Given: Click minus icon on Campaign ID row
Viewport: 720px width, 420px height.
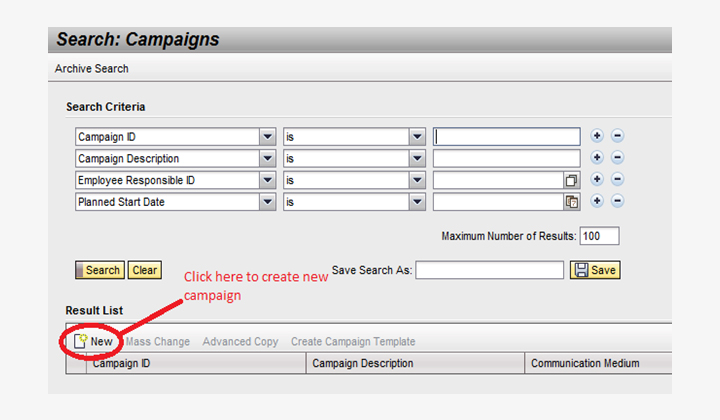Looking at the screenshot, I should pyautogui.click(x=617, y=137).
